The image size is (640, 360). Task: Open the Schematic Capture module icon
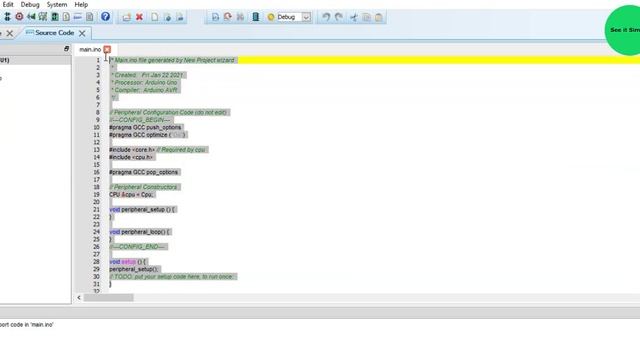tap(7, 17)
